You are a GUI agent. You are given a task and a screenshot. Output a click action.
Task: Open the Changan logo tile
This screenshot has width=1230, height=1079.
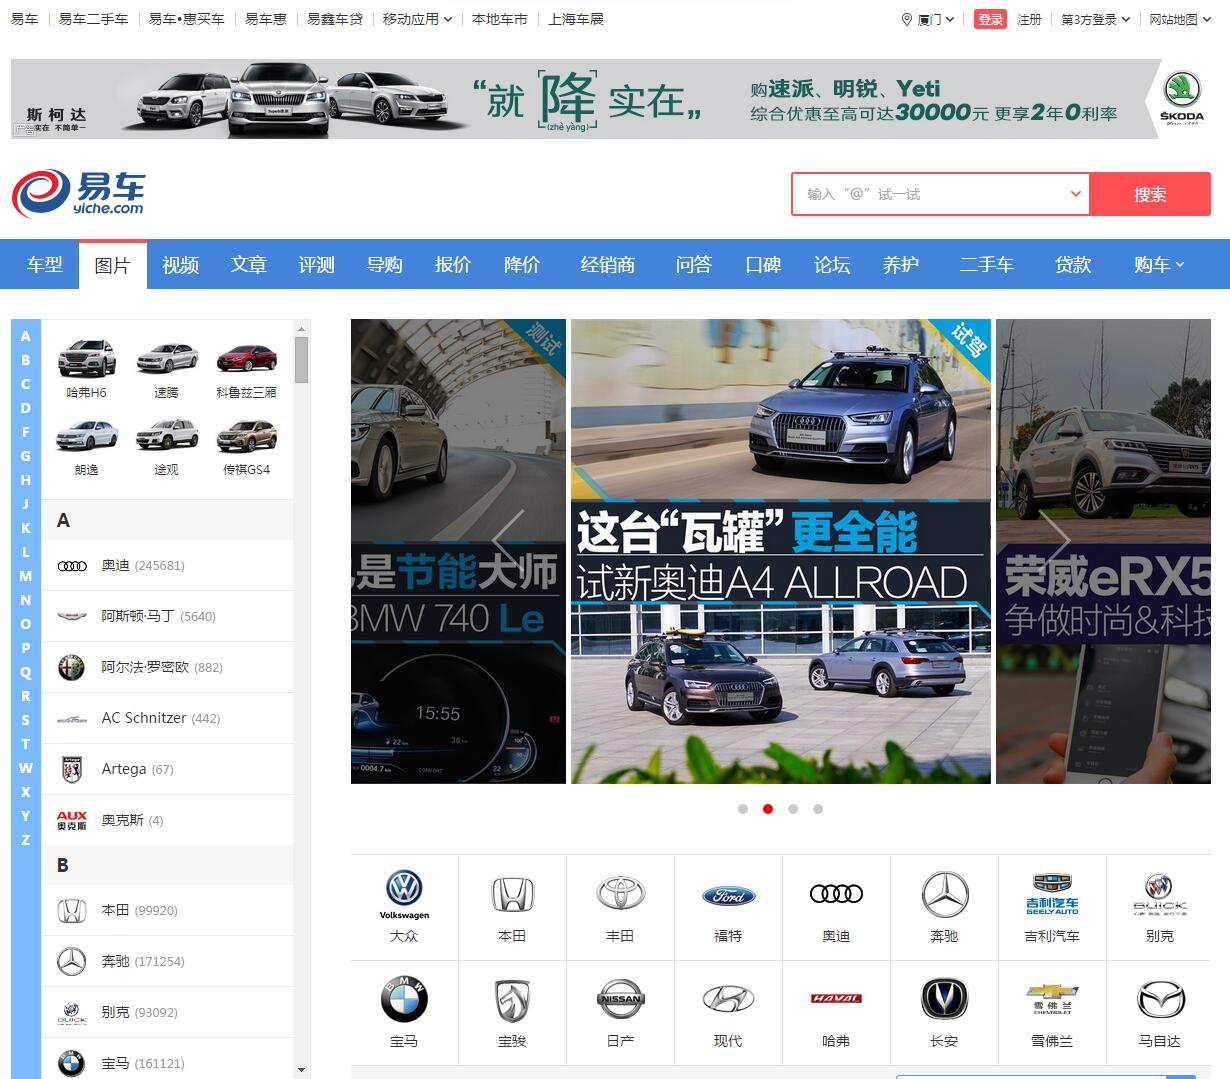944,1012
